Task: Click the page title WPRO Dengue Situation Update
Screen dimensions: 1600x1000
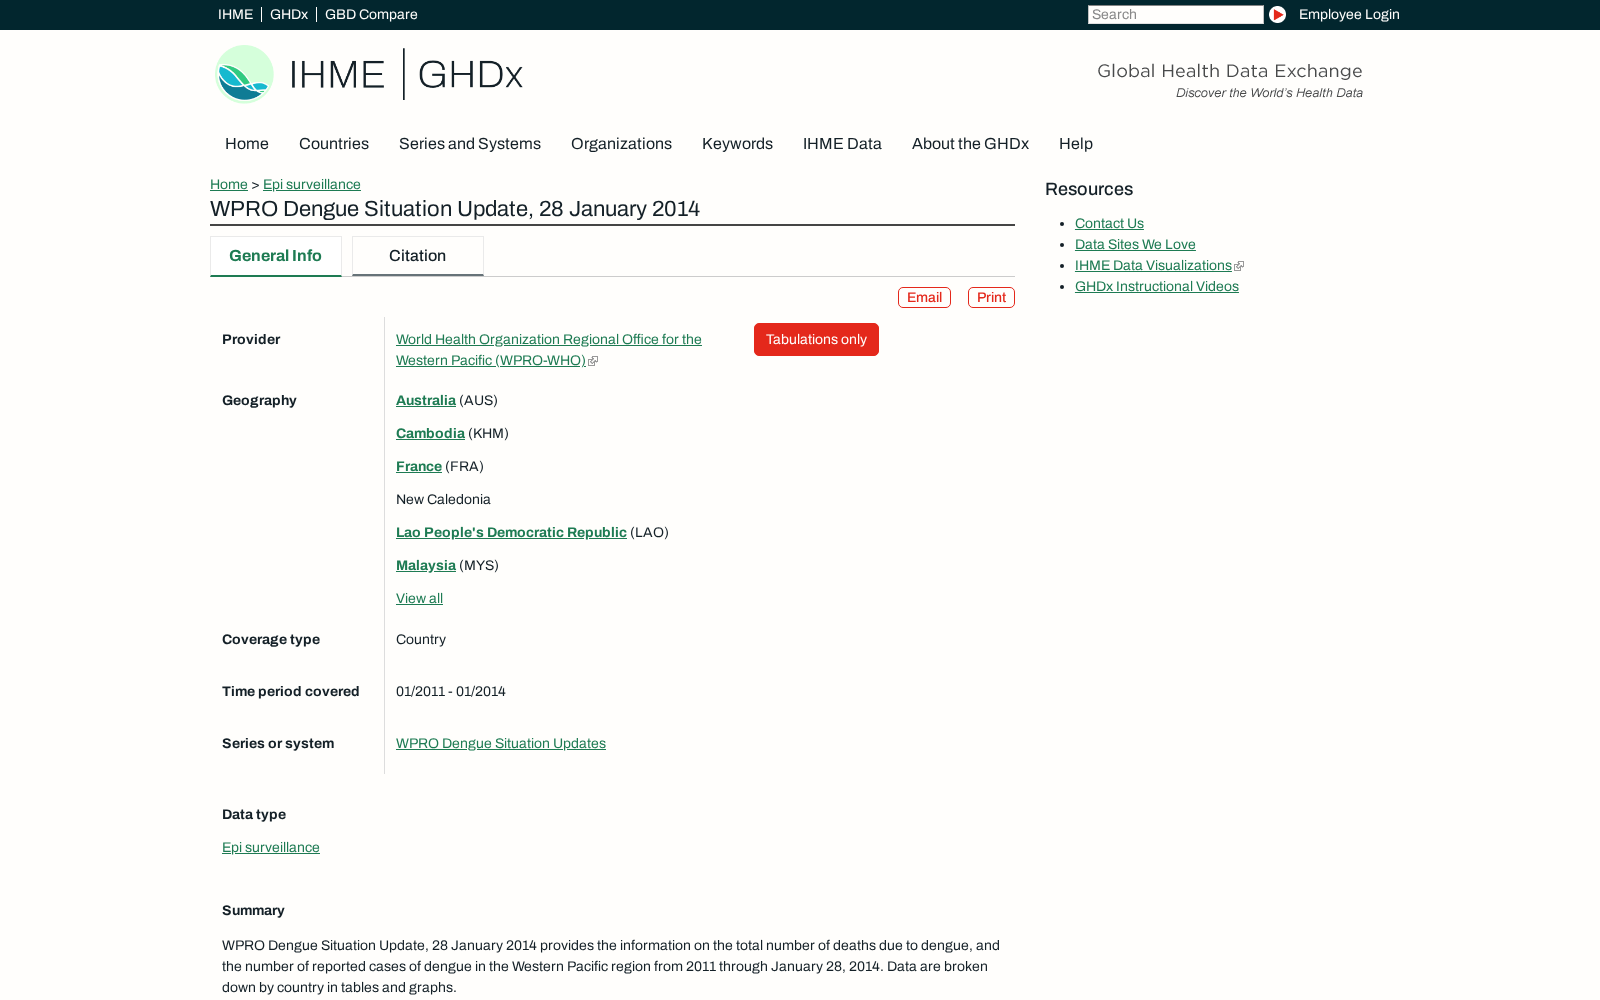Action: coord(455,209)
